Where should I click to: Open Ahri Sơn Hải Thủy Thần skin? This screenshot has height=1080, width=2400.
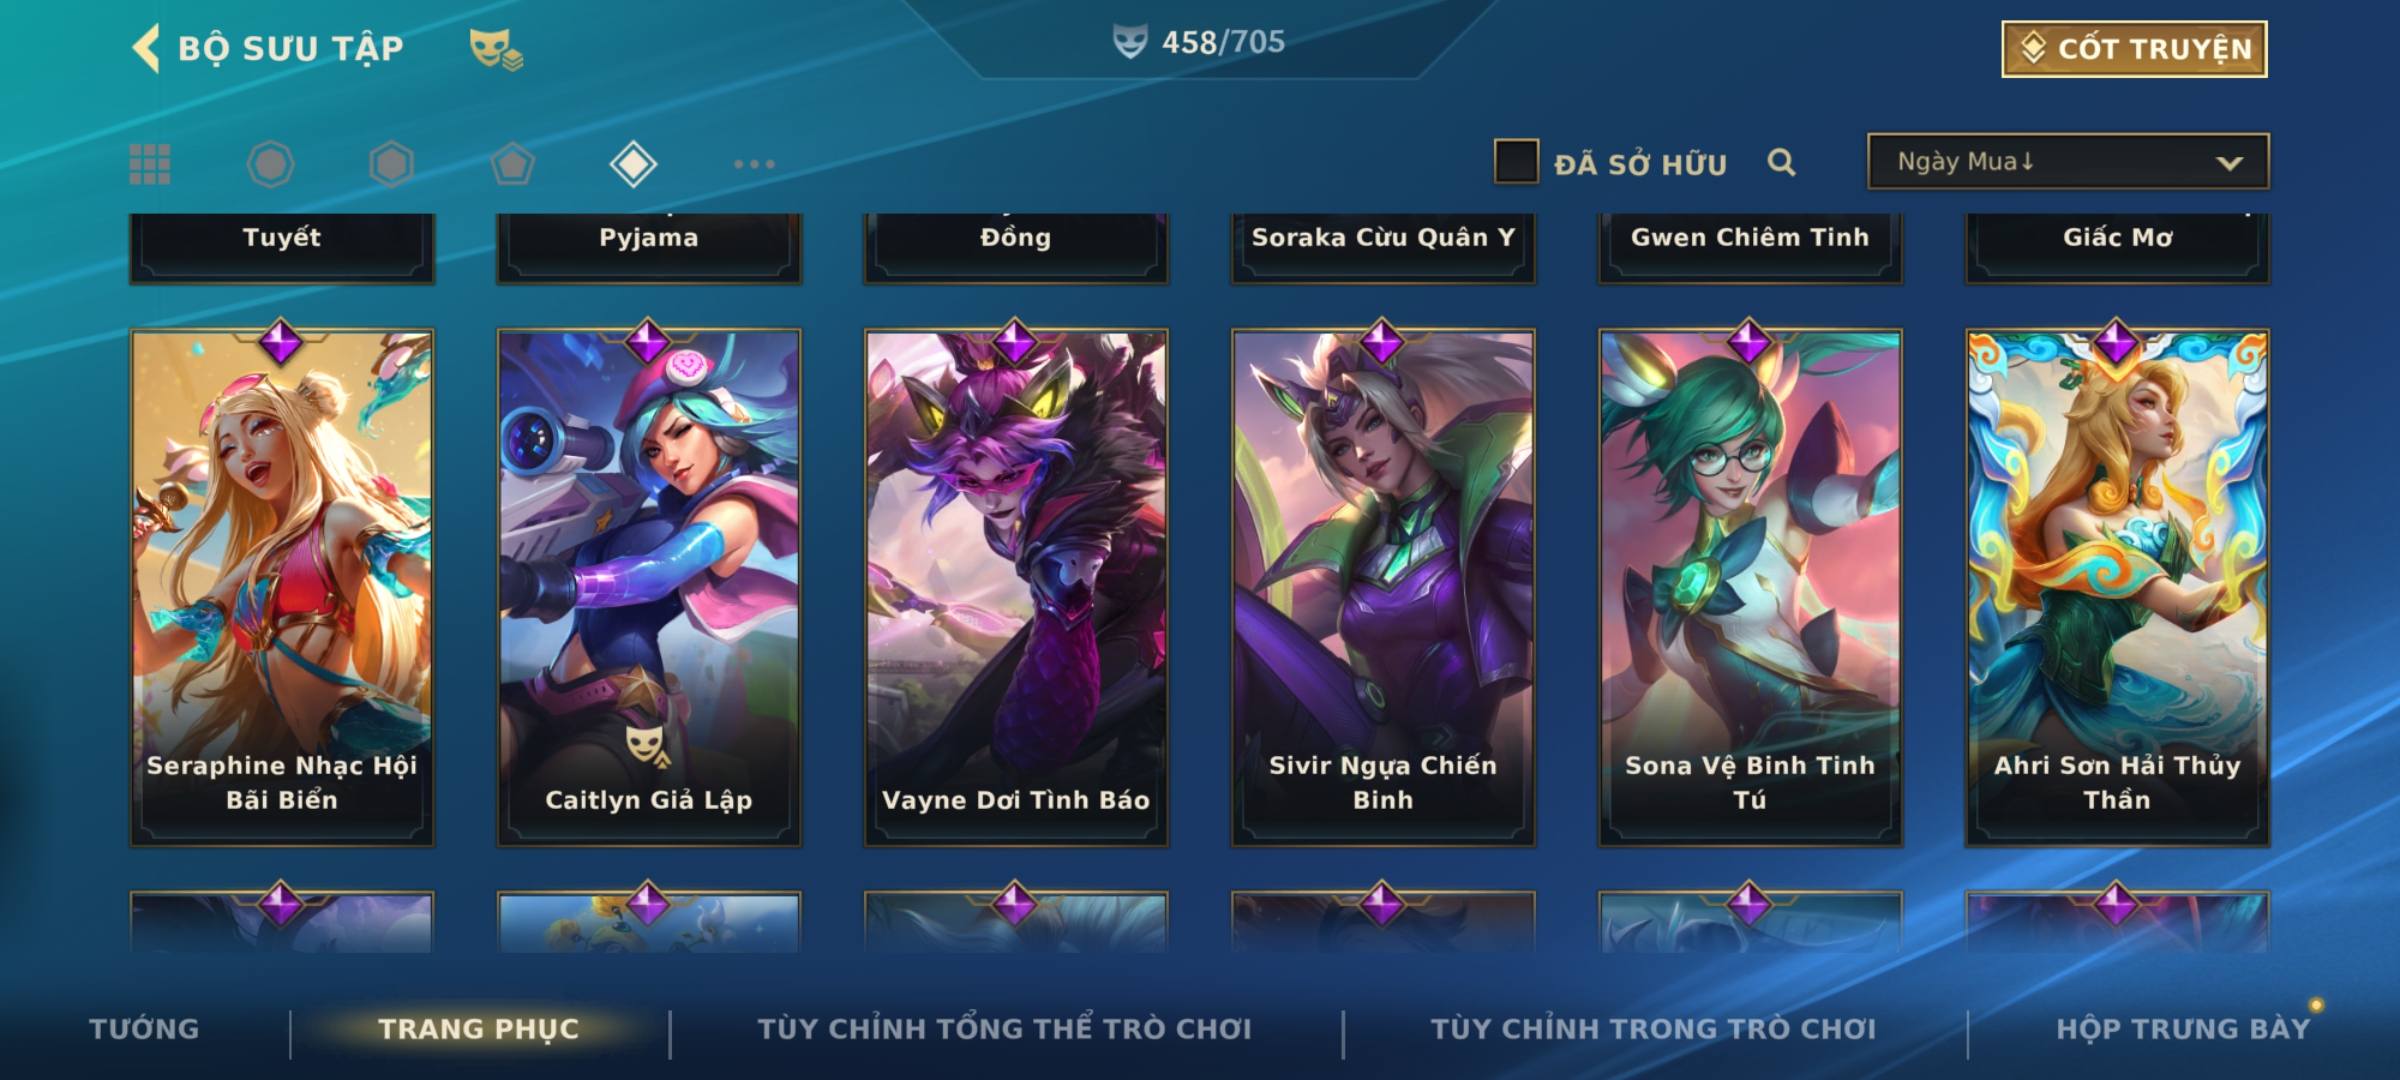point(2117,588)
